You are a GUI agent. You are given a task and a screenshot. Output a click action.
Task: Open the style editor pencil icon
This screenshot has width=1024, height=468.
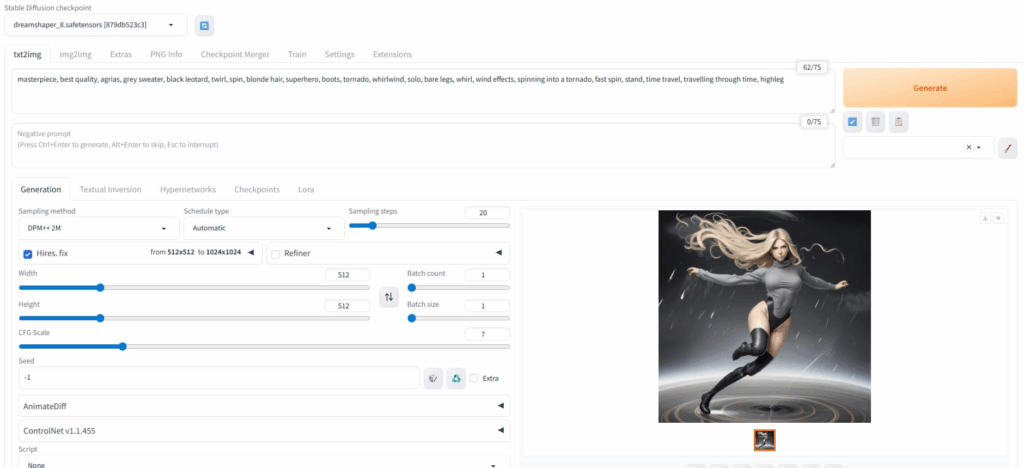click(1008, 148)
